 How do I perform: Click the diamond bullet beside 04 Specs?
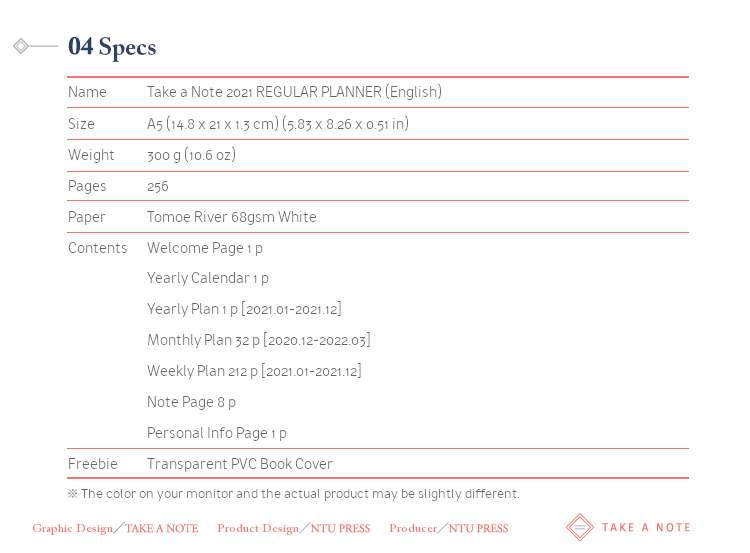coord(21,46)
